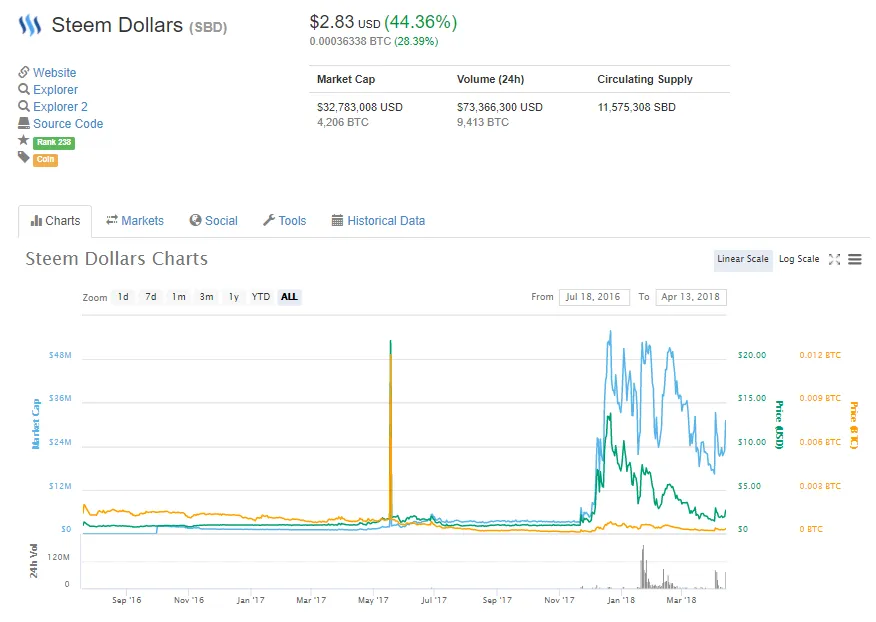The width and height of the screenshot is (876, 622).
Task: Click the laptop icon beside Source Code
Action: click(23, 123)
